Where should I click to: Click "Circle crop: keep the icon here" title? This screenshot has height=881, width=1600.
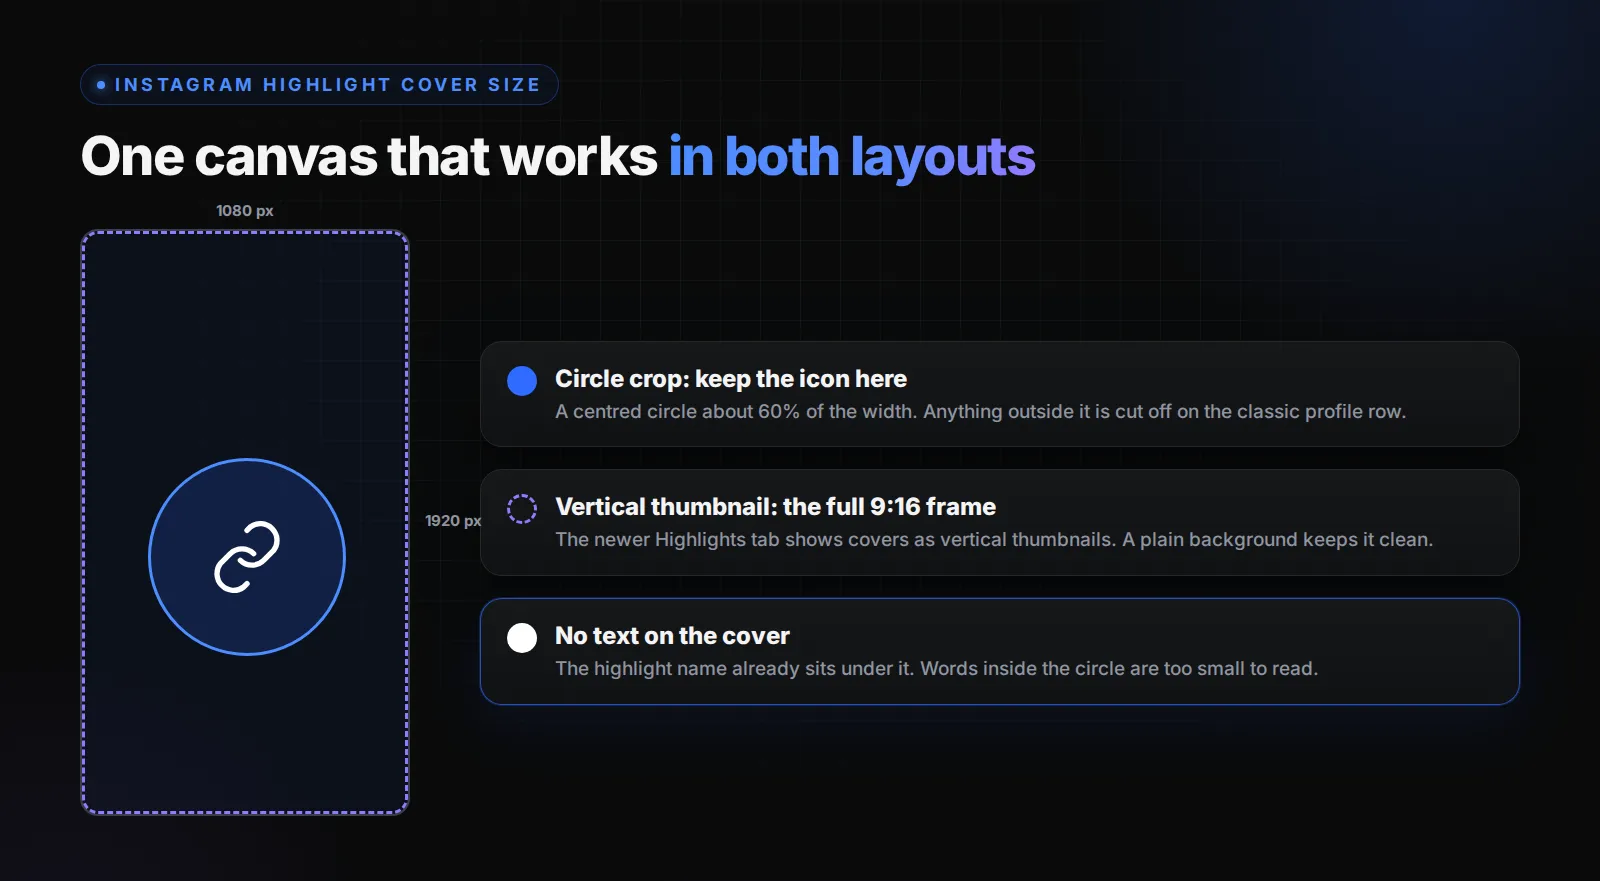tap(731, 379)
